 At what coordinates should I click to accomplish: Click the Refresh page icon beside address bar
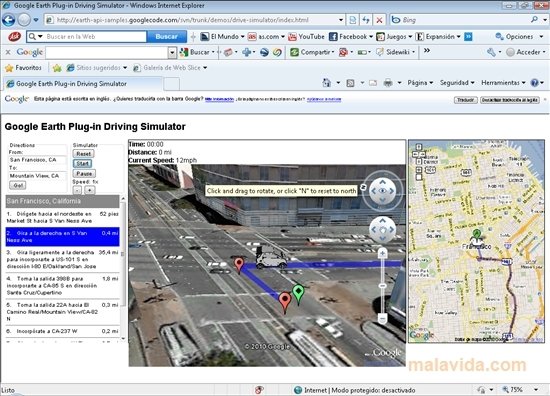tap(366, 20)
